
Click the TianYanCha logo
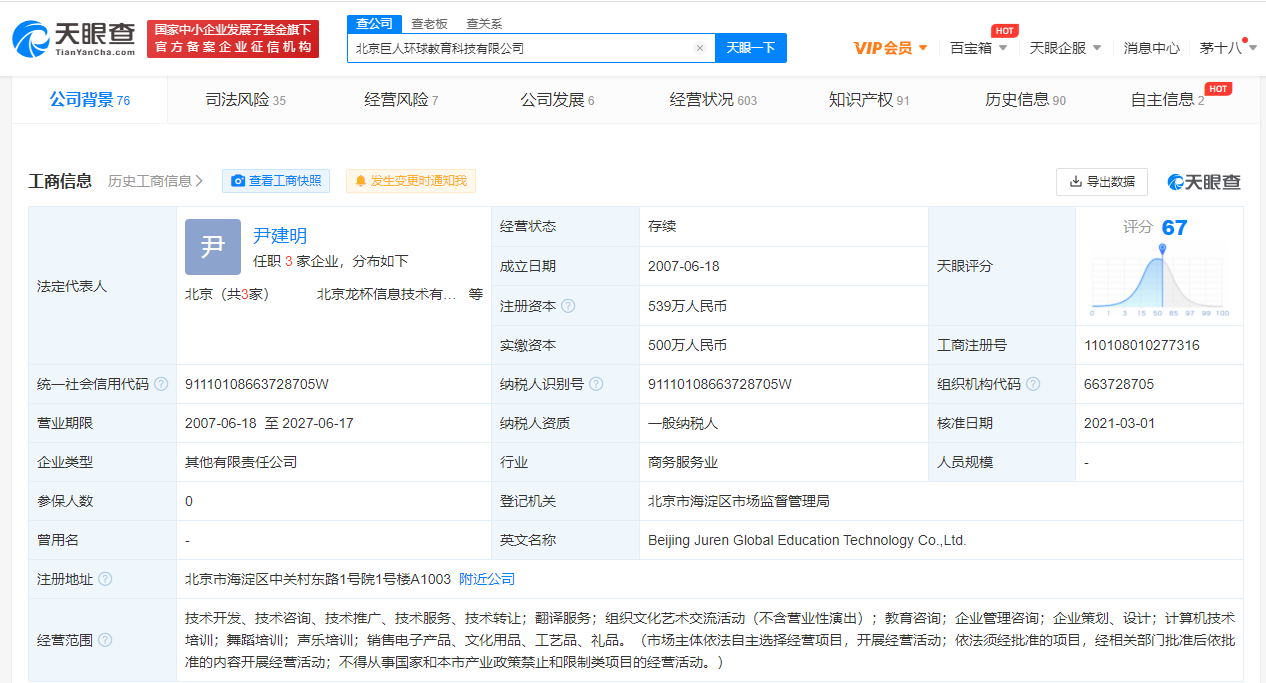coord(74,38)
